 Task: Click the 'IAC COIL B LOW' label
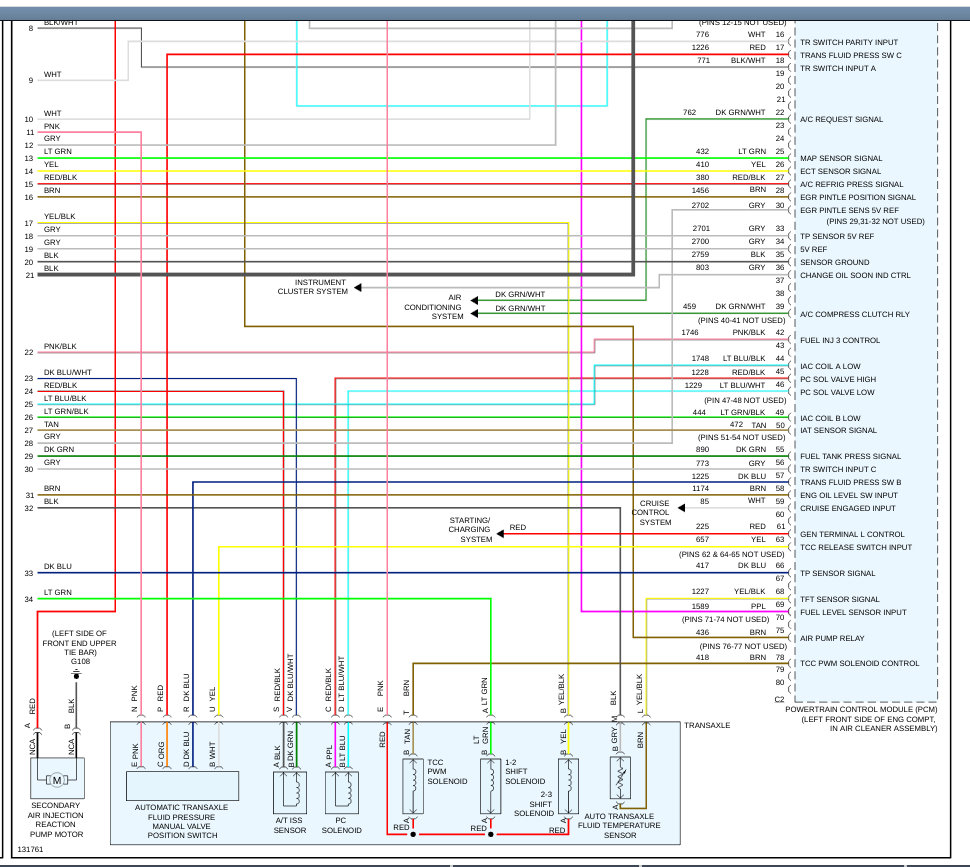pos(830,418)
